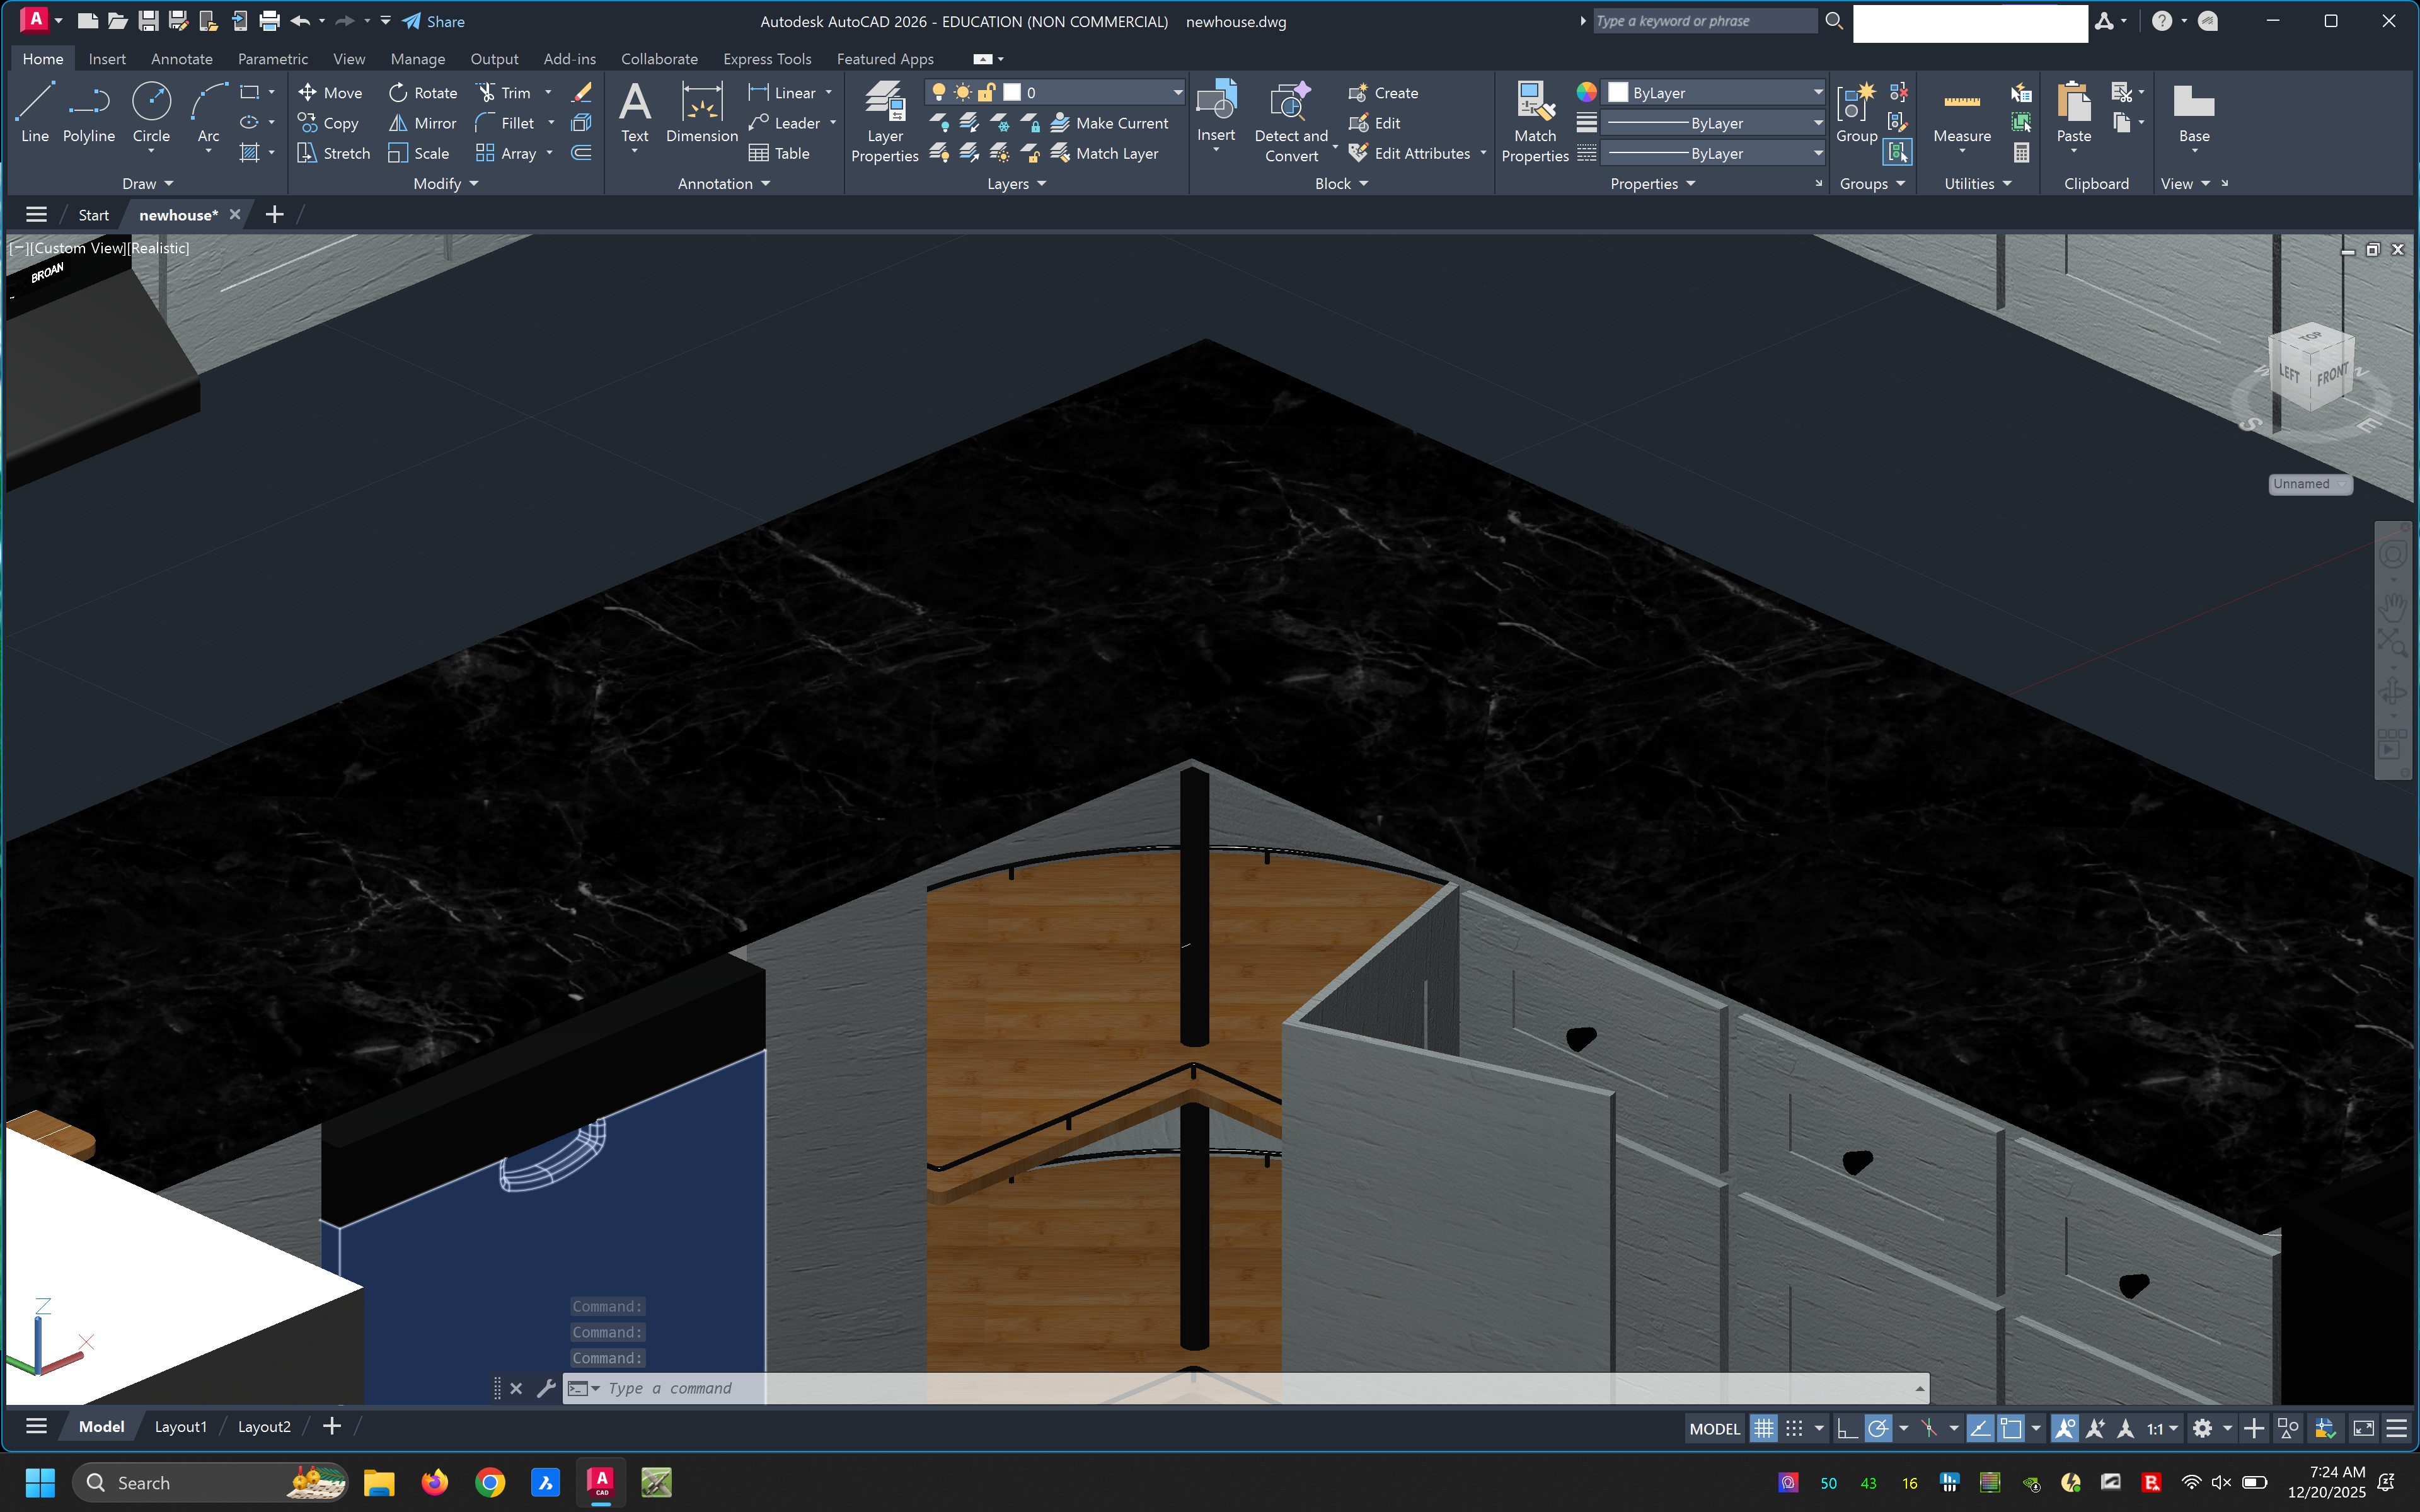The height and width of the screenshot is (1512, 2420).
Task: Click the Mirror tool
Action: (422, 123)
